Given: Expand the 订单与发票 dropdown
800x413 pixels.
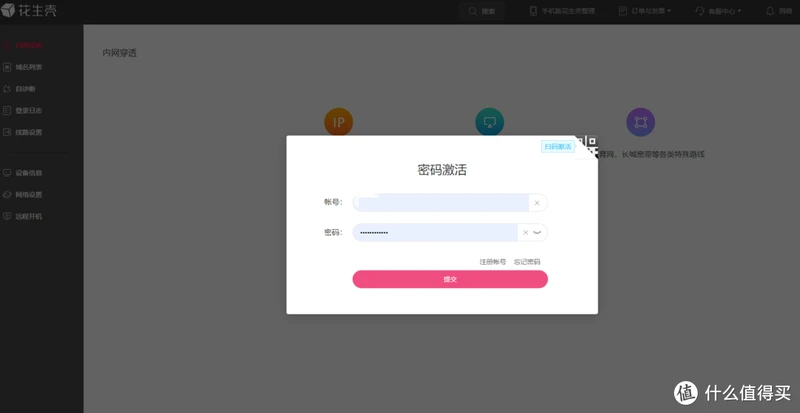Looking at the screenshot, I should [644, 11].
